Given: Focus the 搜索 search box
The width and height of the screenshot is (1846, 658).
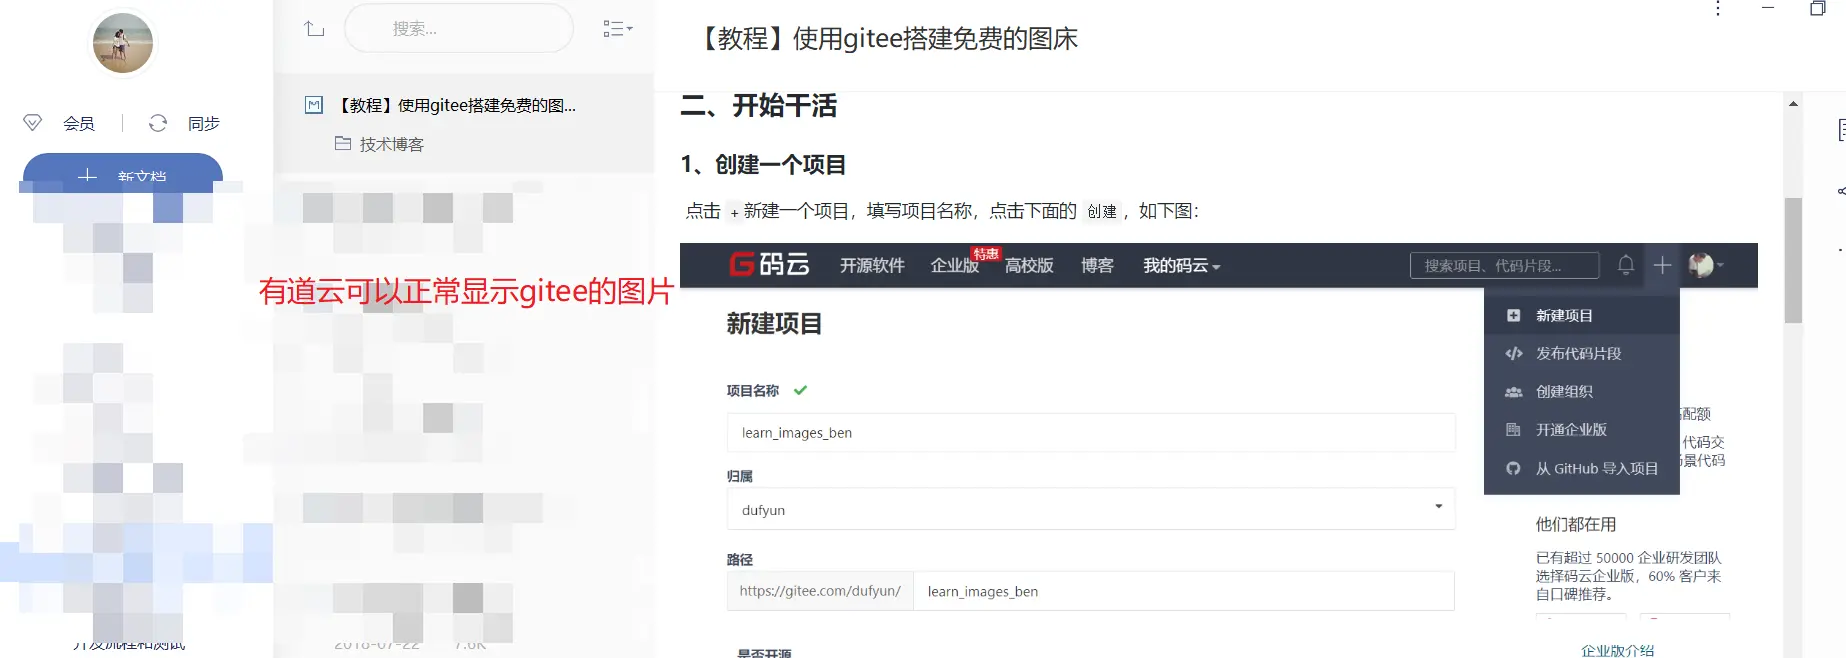Looking at the screenshot, I should click(x=459, y=29).
